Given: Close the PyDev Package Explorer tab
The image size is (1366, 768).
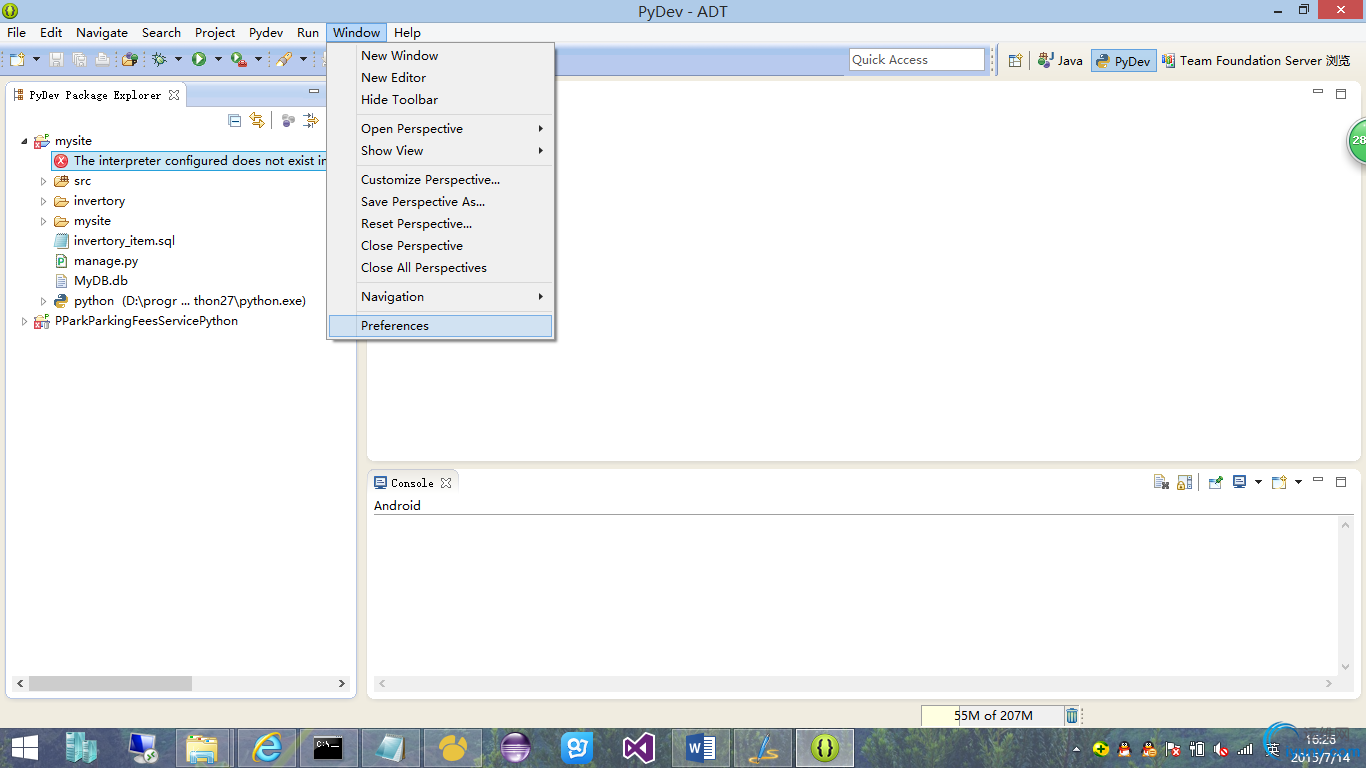Looking at the screenshot, I should pos(174,95).
